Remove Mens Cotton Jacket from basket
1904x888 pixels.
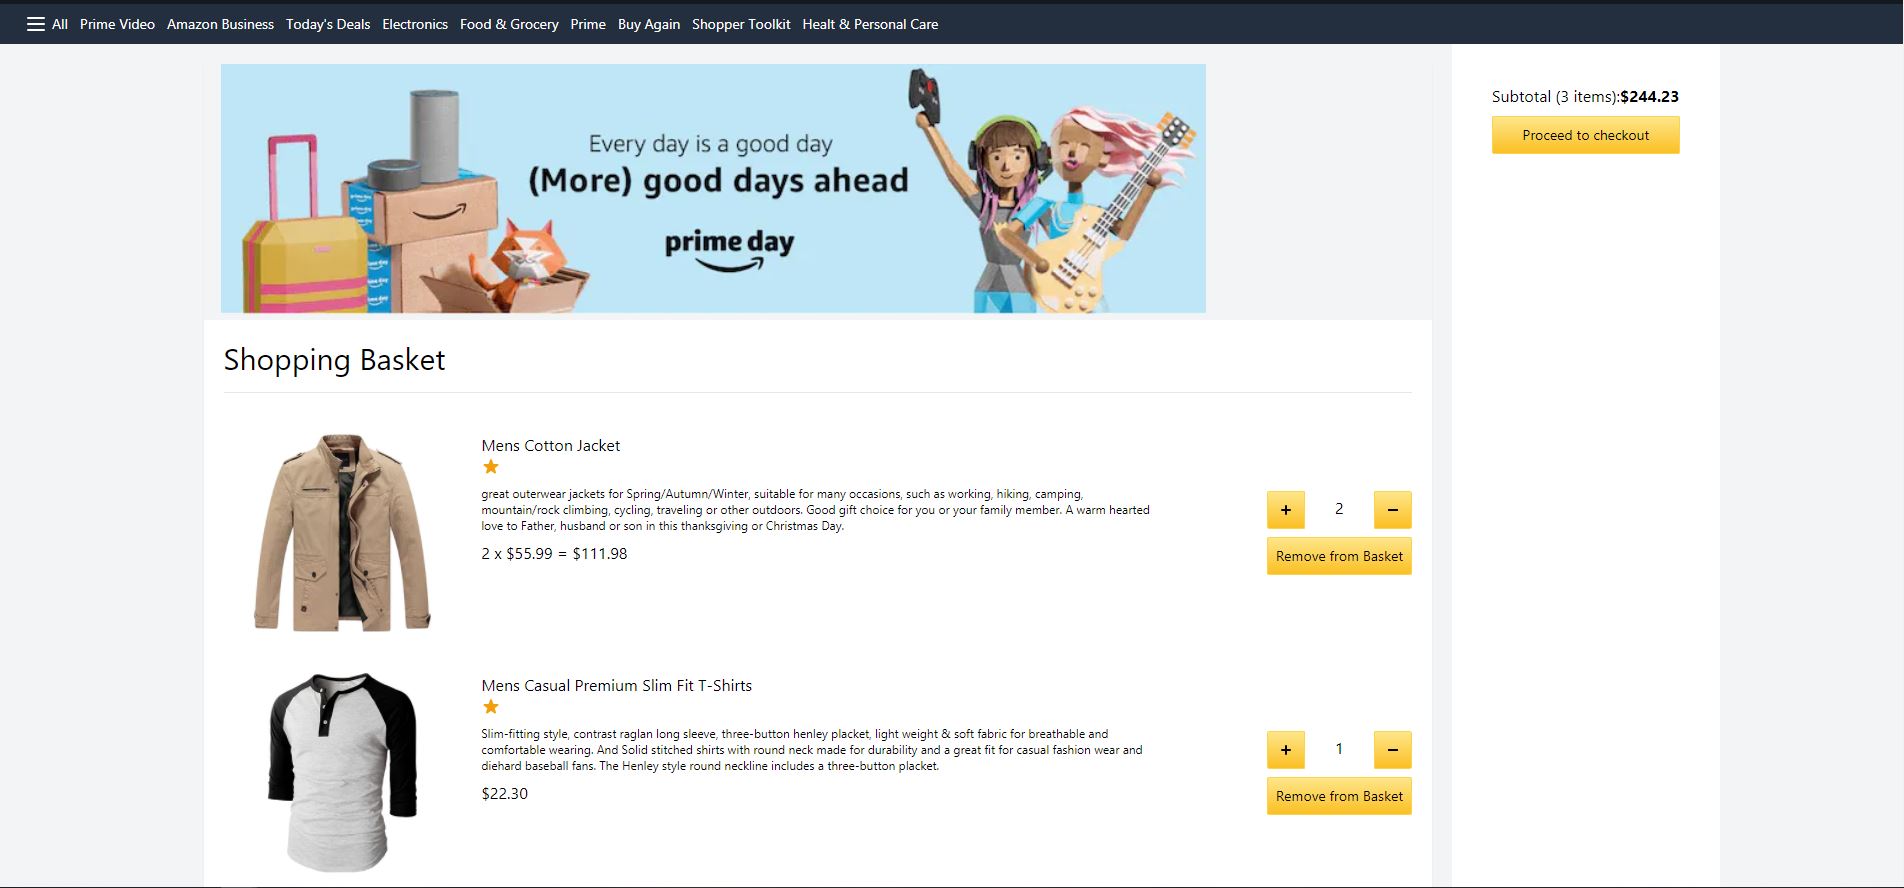[1339, 556]
